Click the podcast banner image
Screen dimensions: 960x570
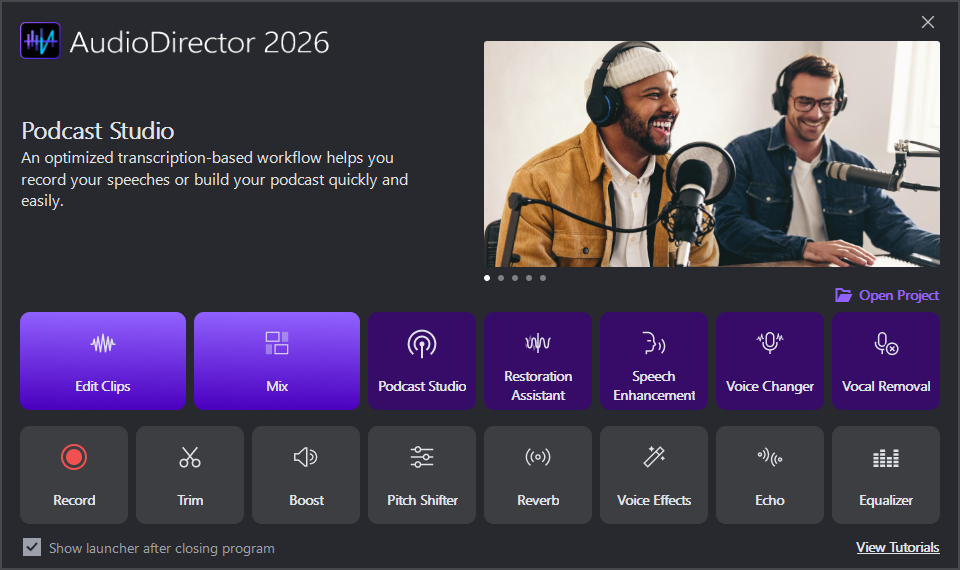(x=711, y=154)
